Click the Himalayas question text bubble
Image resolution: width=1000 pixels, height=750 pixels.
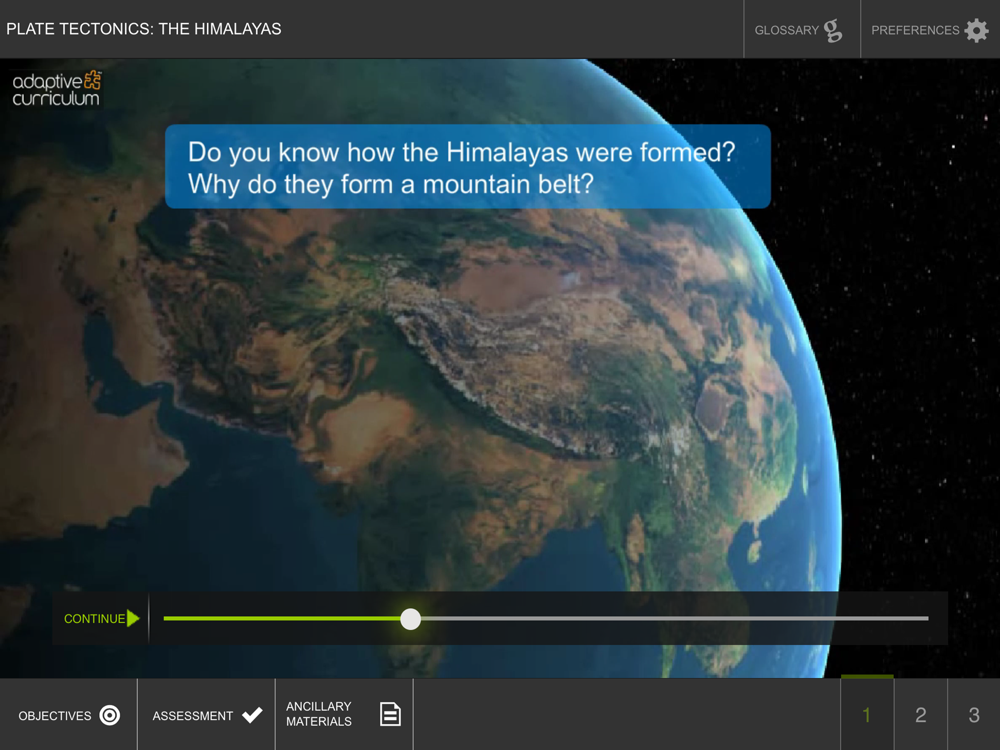pos(467,167)
